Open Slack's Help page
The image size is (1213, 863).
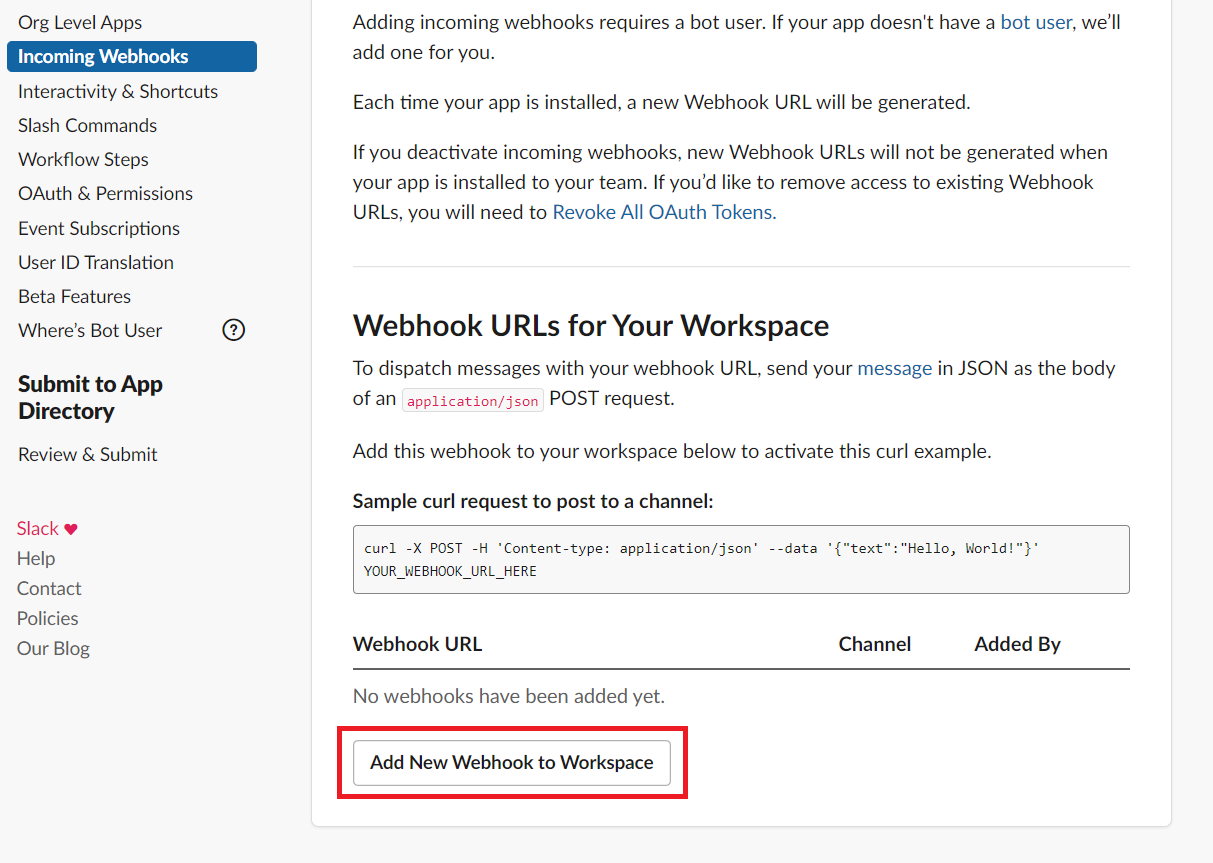36,557
